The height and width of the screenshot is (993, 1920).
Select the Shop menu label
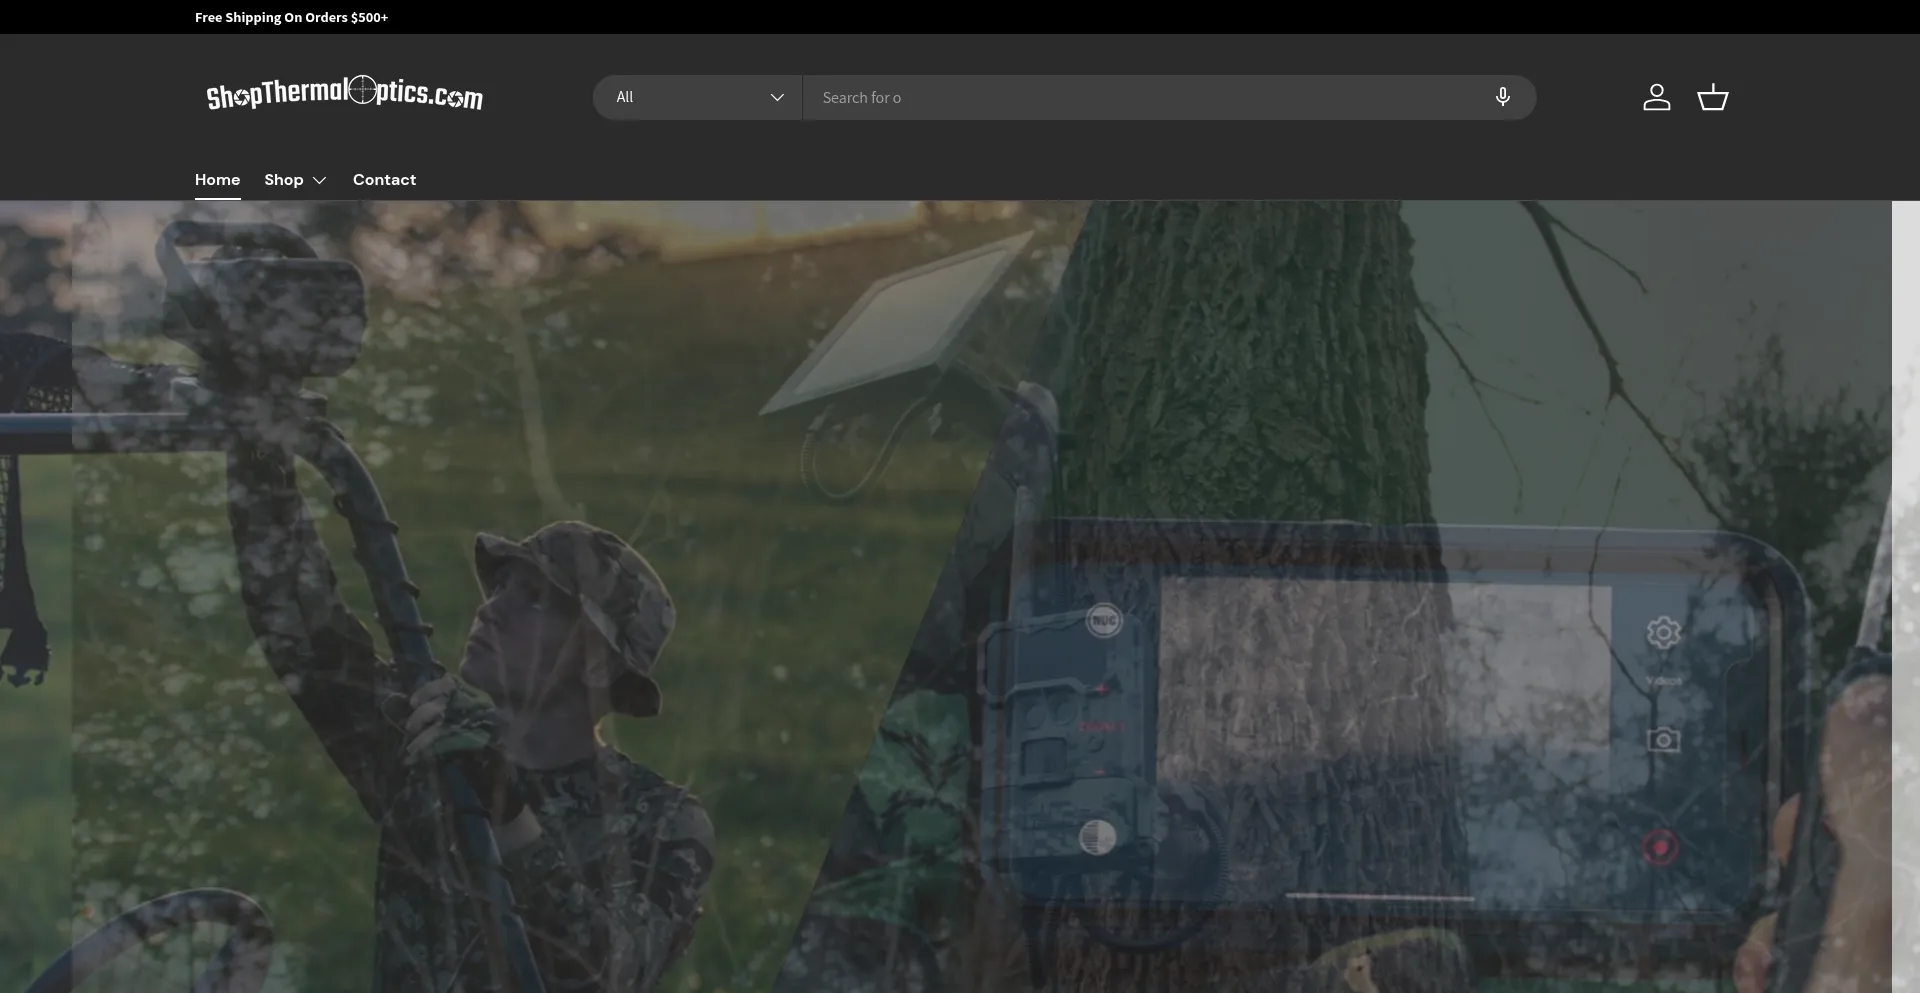pos(283,180)
